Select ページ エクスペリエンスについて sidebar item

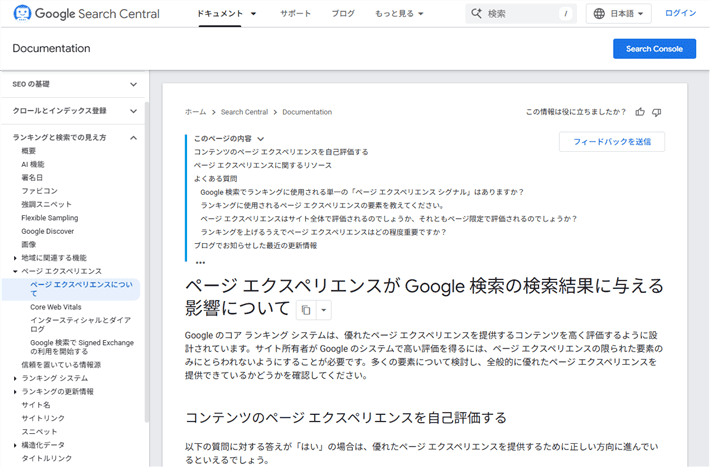[71, 289]
